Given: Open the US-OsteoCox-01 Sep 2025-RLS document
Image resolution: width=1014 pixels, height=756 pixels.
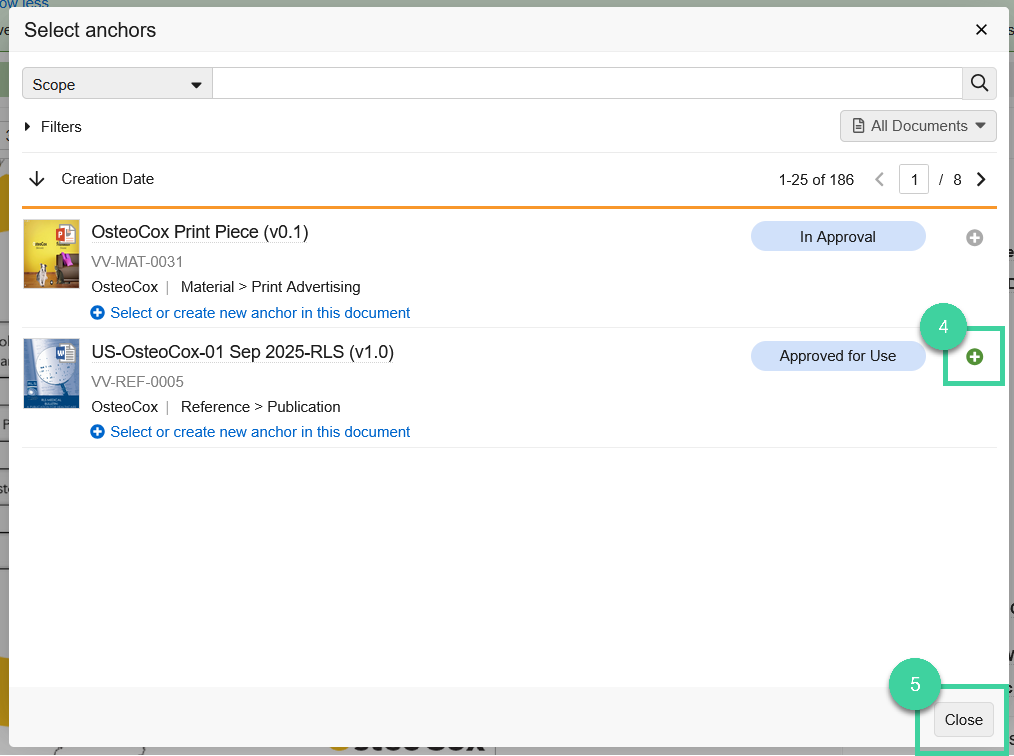Looking at the screenshot, I should coord(242,352).
